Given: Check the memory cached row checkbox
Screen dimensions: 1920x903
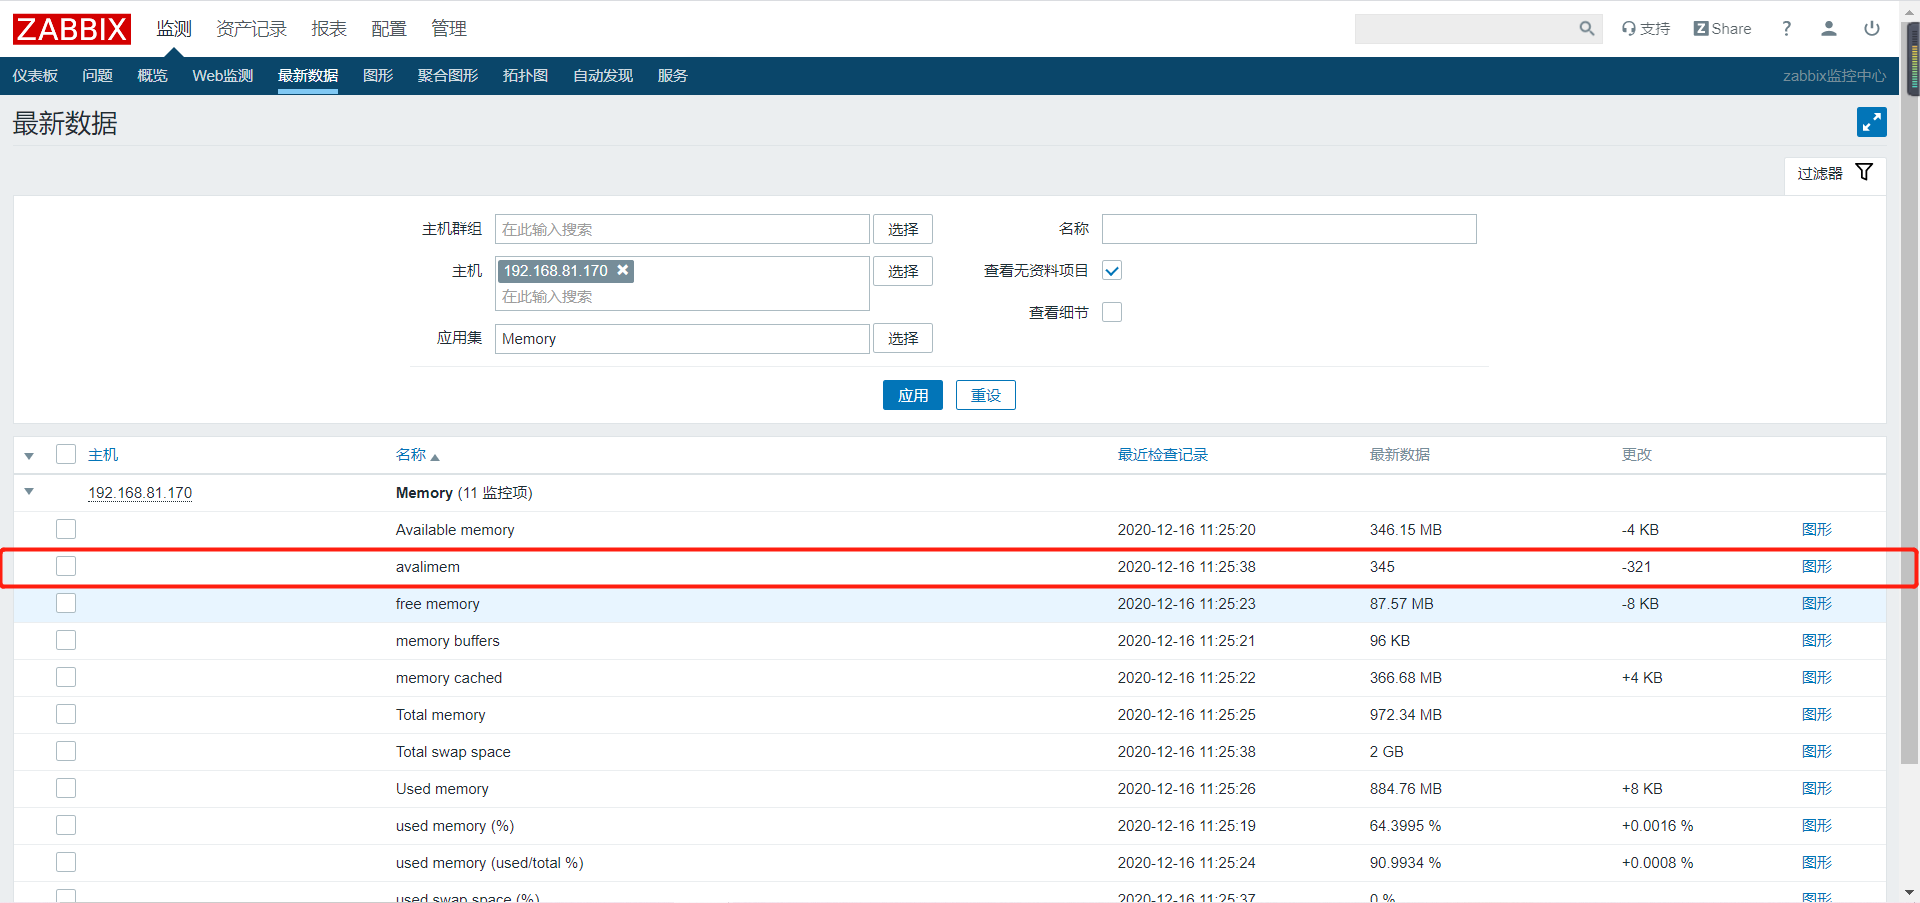Looking at the screenshot, I should (66, 677).
